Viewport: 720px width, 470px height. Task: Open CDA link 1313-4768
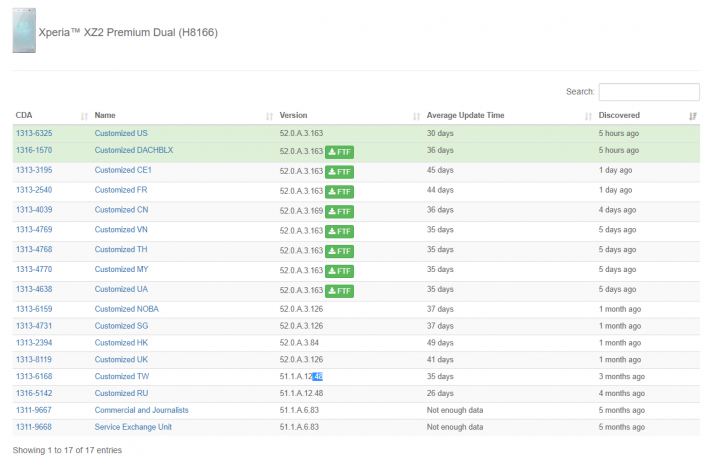tap(34, 249)
